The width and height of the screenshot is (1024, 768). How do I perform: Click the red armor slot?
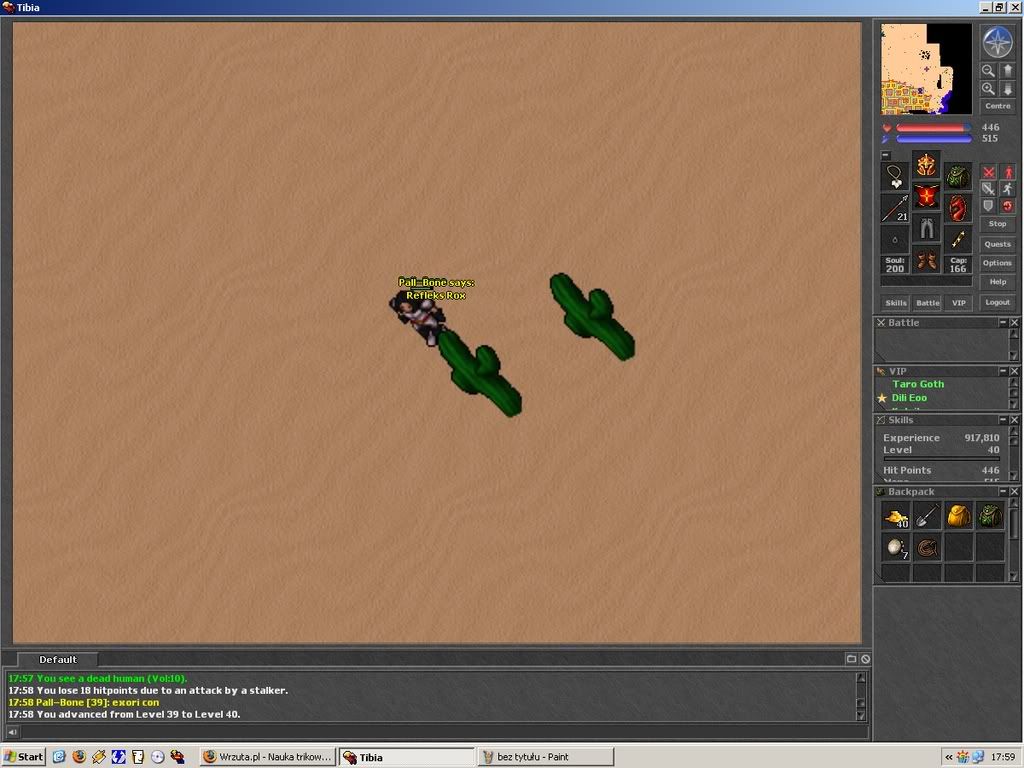[926, 197]
